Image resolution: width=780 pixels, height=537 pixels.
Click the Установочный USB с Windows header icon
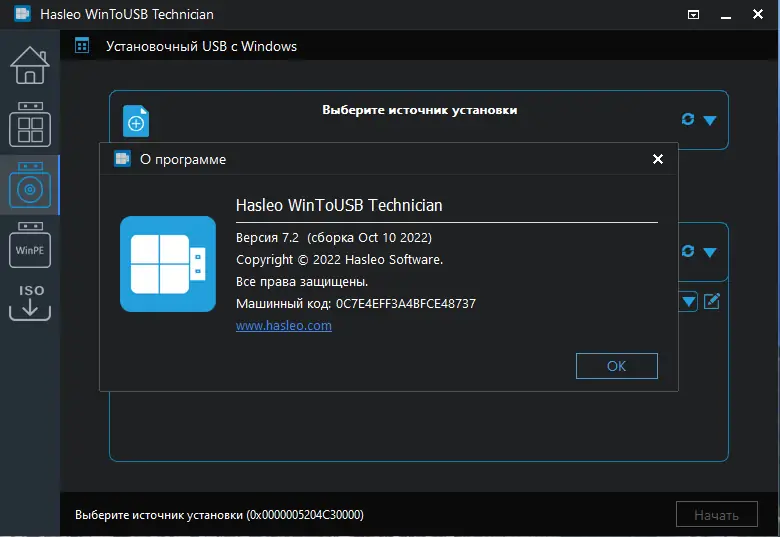(82, 46)
